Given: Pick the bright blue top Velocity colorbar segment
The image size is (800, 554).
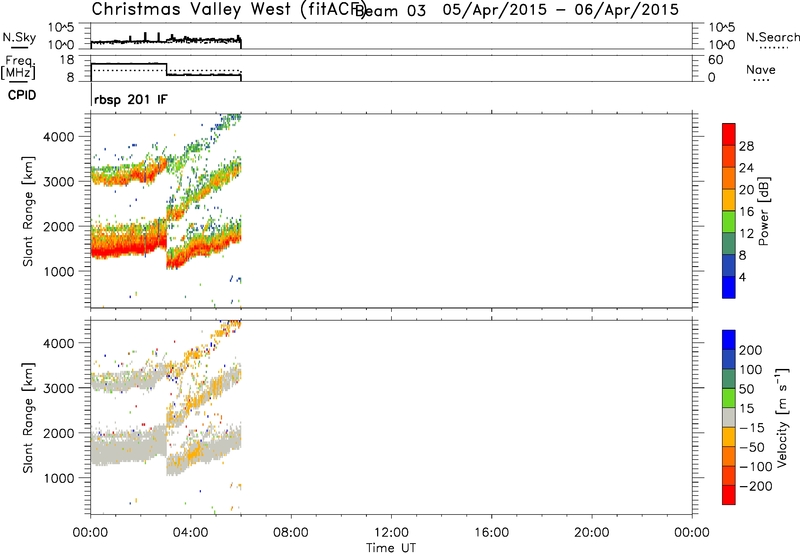Looking at the screenshot, I should (729, 340).
